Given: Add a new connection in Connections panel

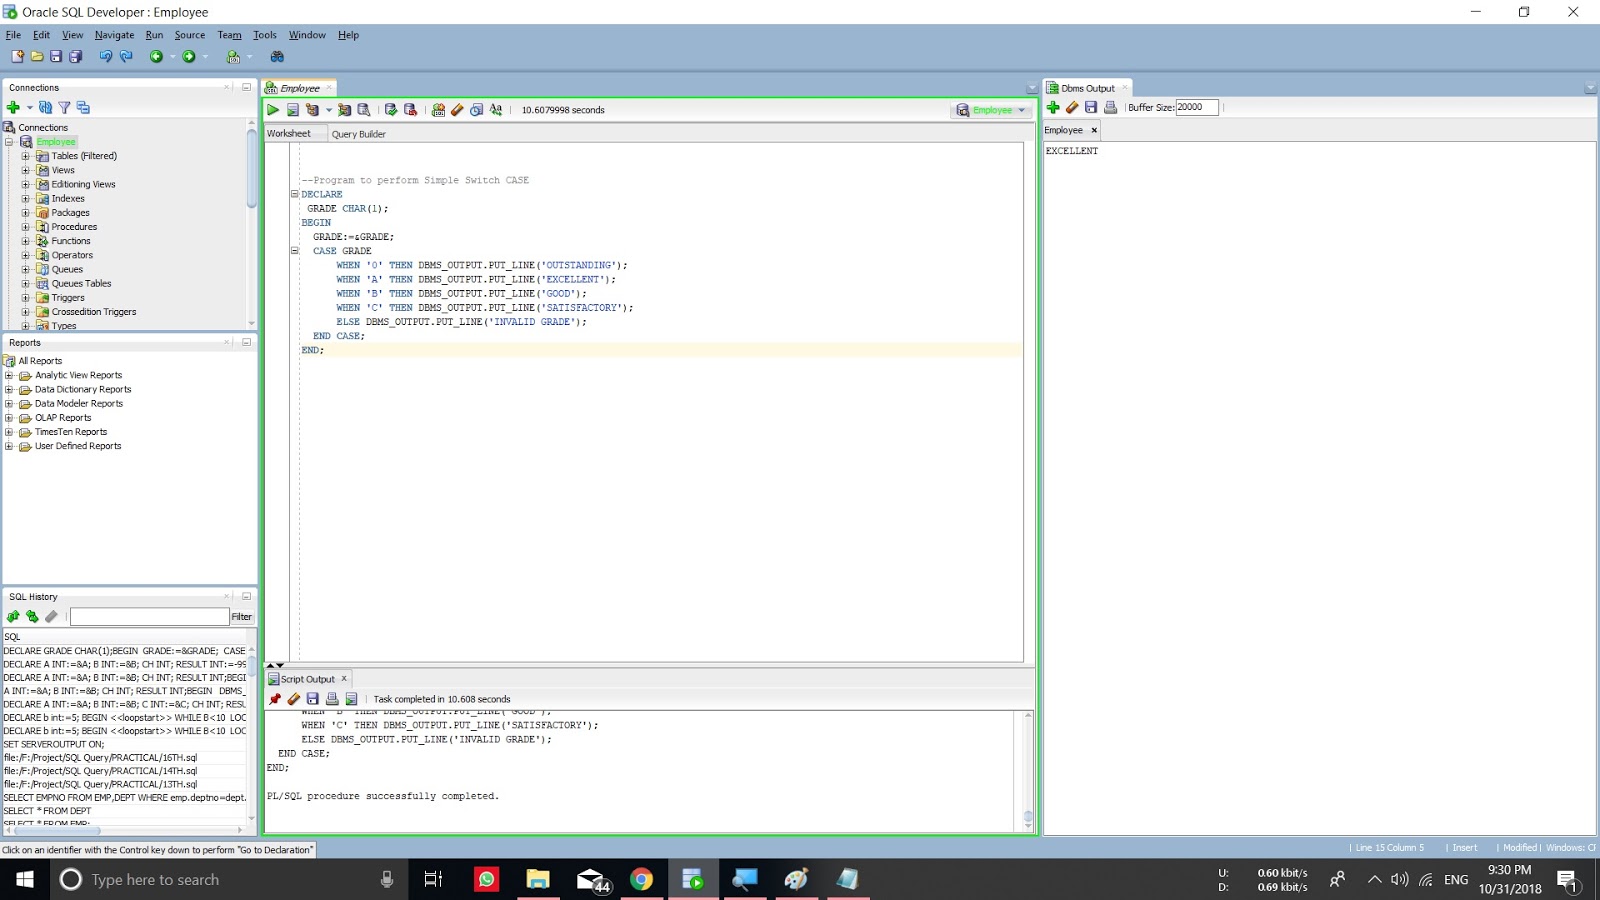Looking at the screenshot, I should 13,107.
